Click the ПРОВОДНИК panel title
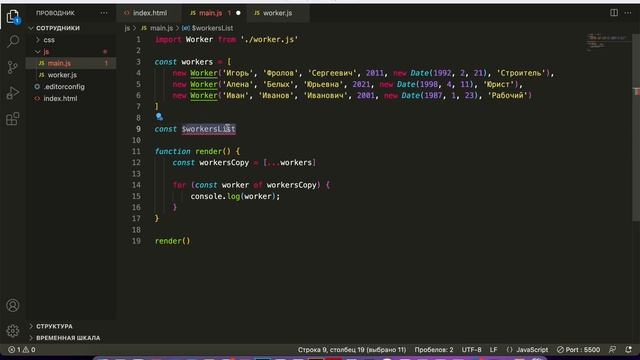This screenshot has width=640, height=360. pos(55,13)
